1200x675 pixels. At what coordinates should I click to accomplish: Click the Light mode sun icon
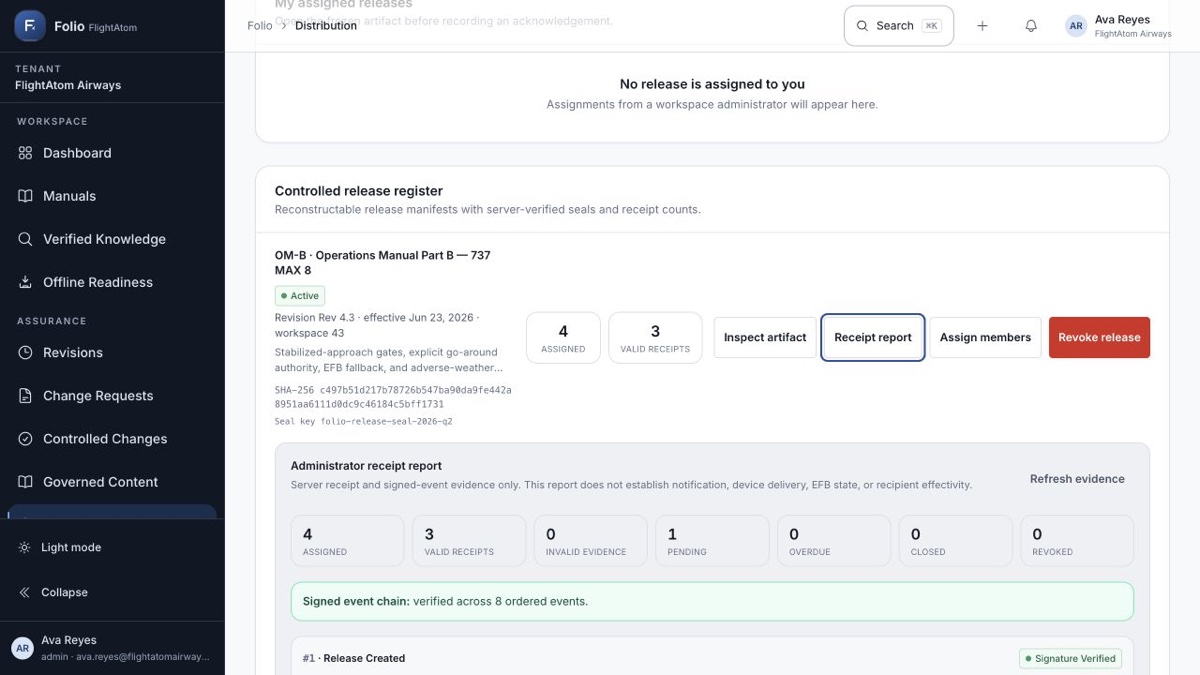pos(24,547)
